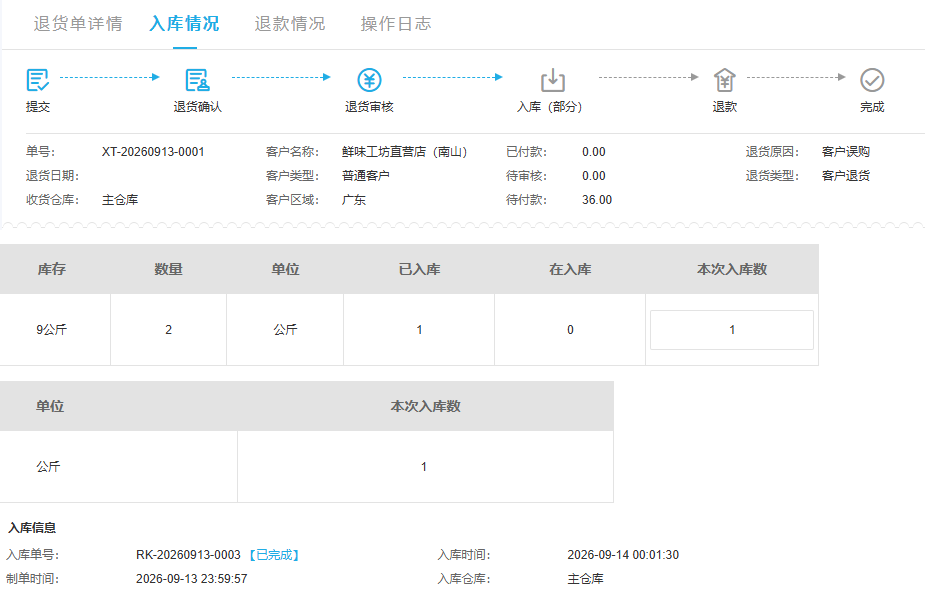925x597 pixels.
Task: Click the 数量 column header
Action: [x=169, y=269]
